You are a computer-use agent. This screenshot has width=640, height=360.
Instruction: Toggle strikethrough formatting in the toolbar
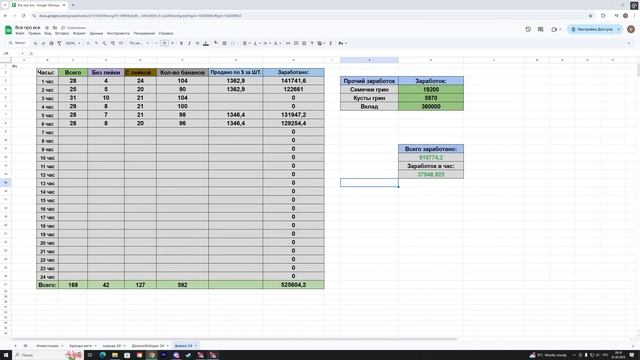(198, 43)
